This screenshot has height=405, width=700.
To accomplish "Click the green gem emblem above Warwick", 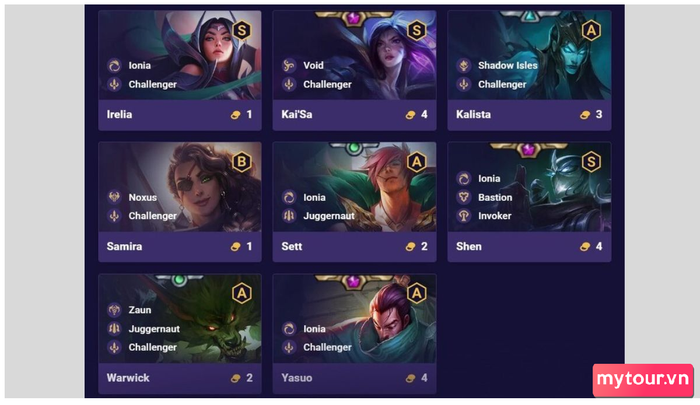I will [179, 280].
